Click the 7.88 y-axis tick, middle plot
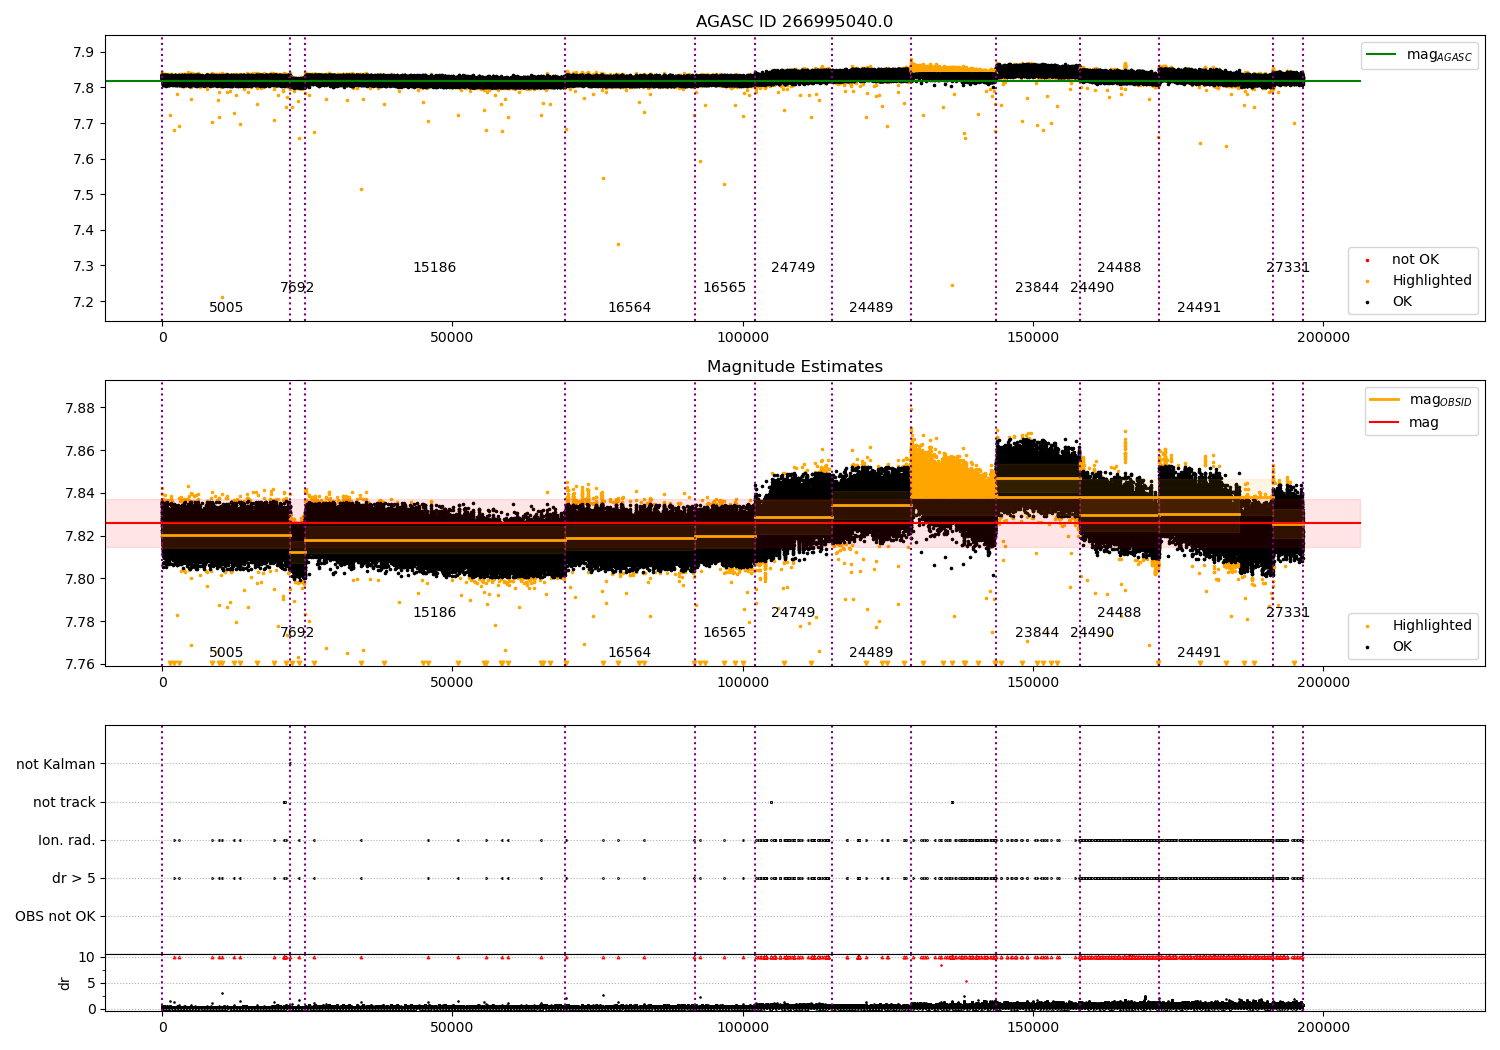 80,408
